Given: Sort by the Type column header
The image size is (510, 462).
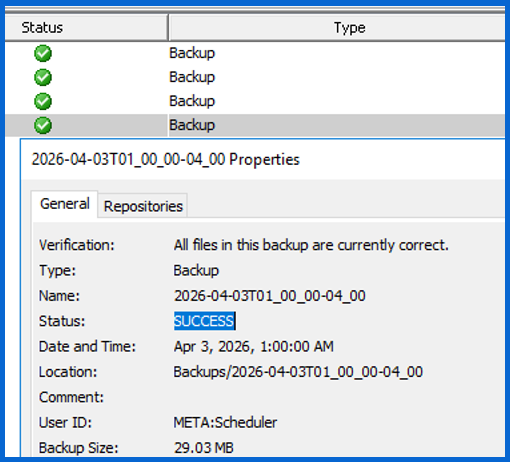Looking at the screenshot, I should click(337, 28).
